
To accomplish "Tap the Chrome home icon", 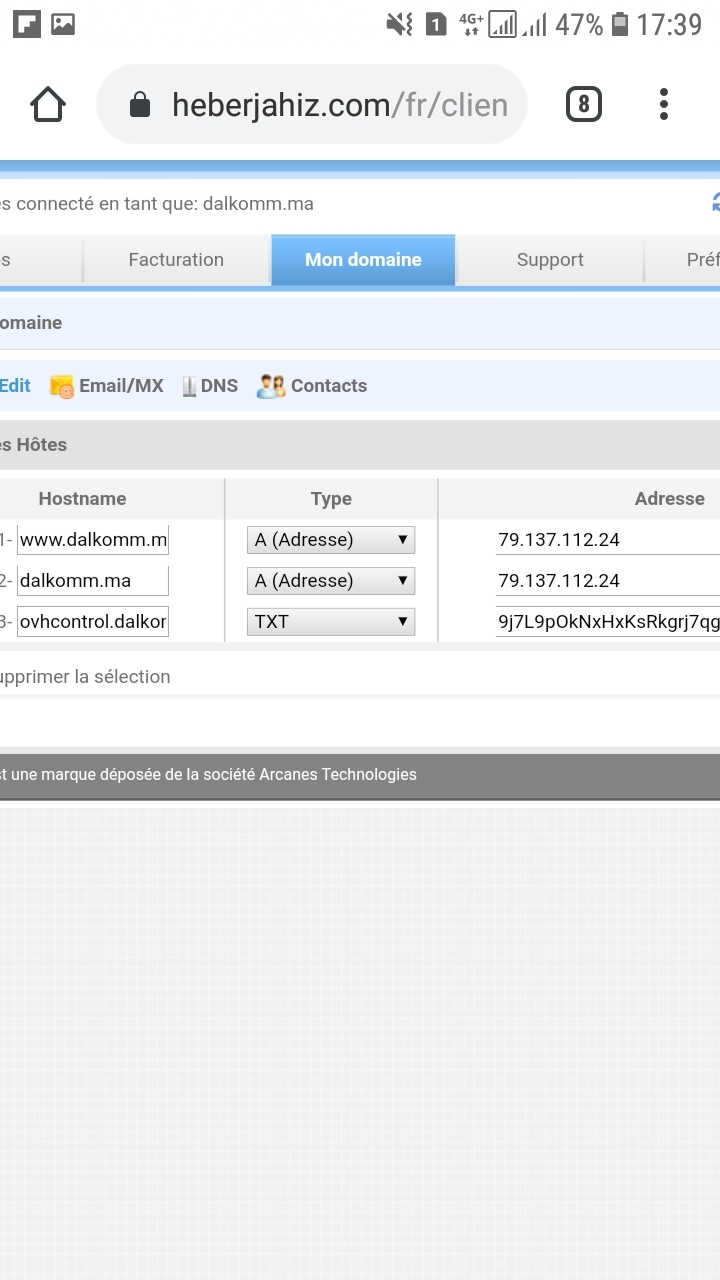I will (x=48, y=104).
